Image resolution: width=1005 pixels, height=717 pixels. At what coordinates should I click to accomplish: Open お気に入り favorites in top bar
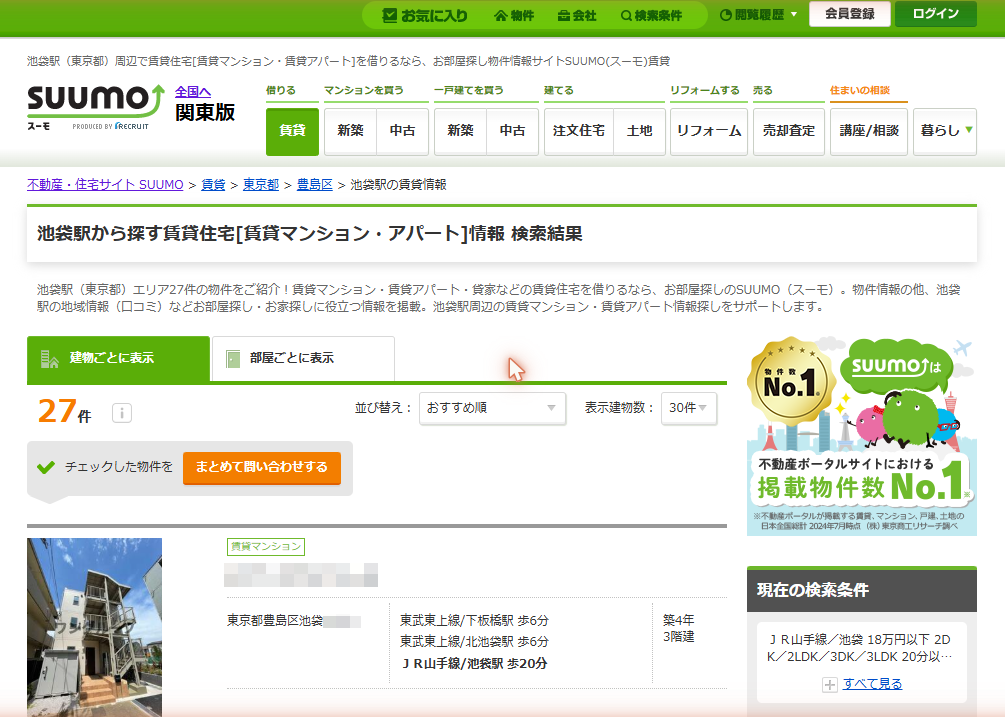click(425, 15)
